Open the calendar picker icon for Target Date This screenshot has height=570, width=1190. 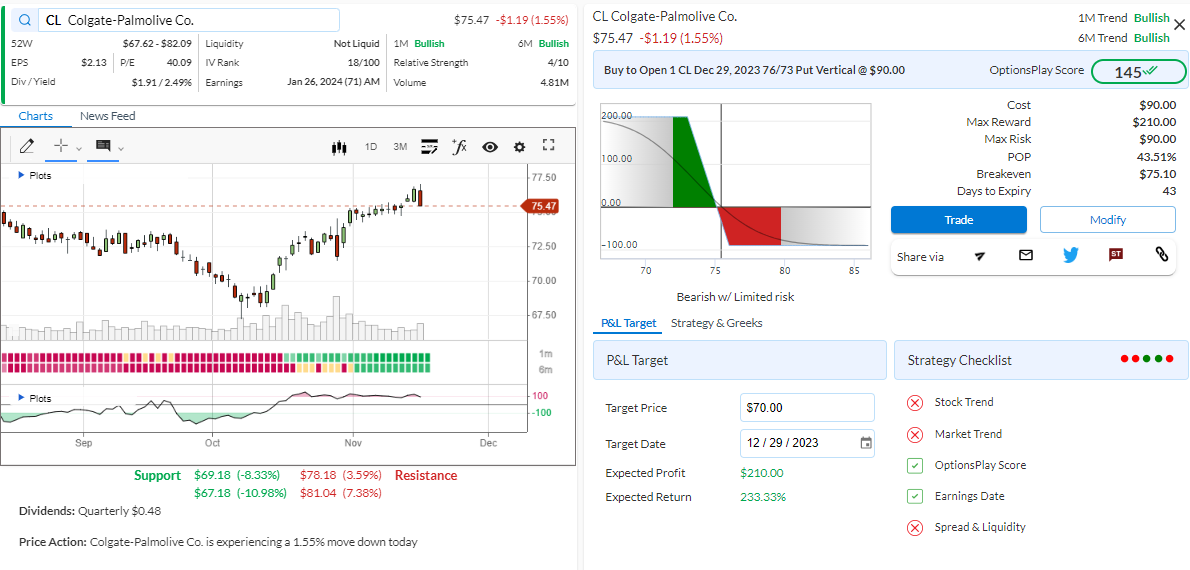click(x=866, y=442)
